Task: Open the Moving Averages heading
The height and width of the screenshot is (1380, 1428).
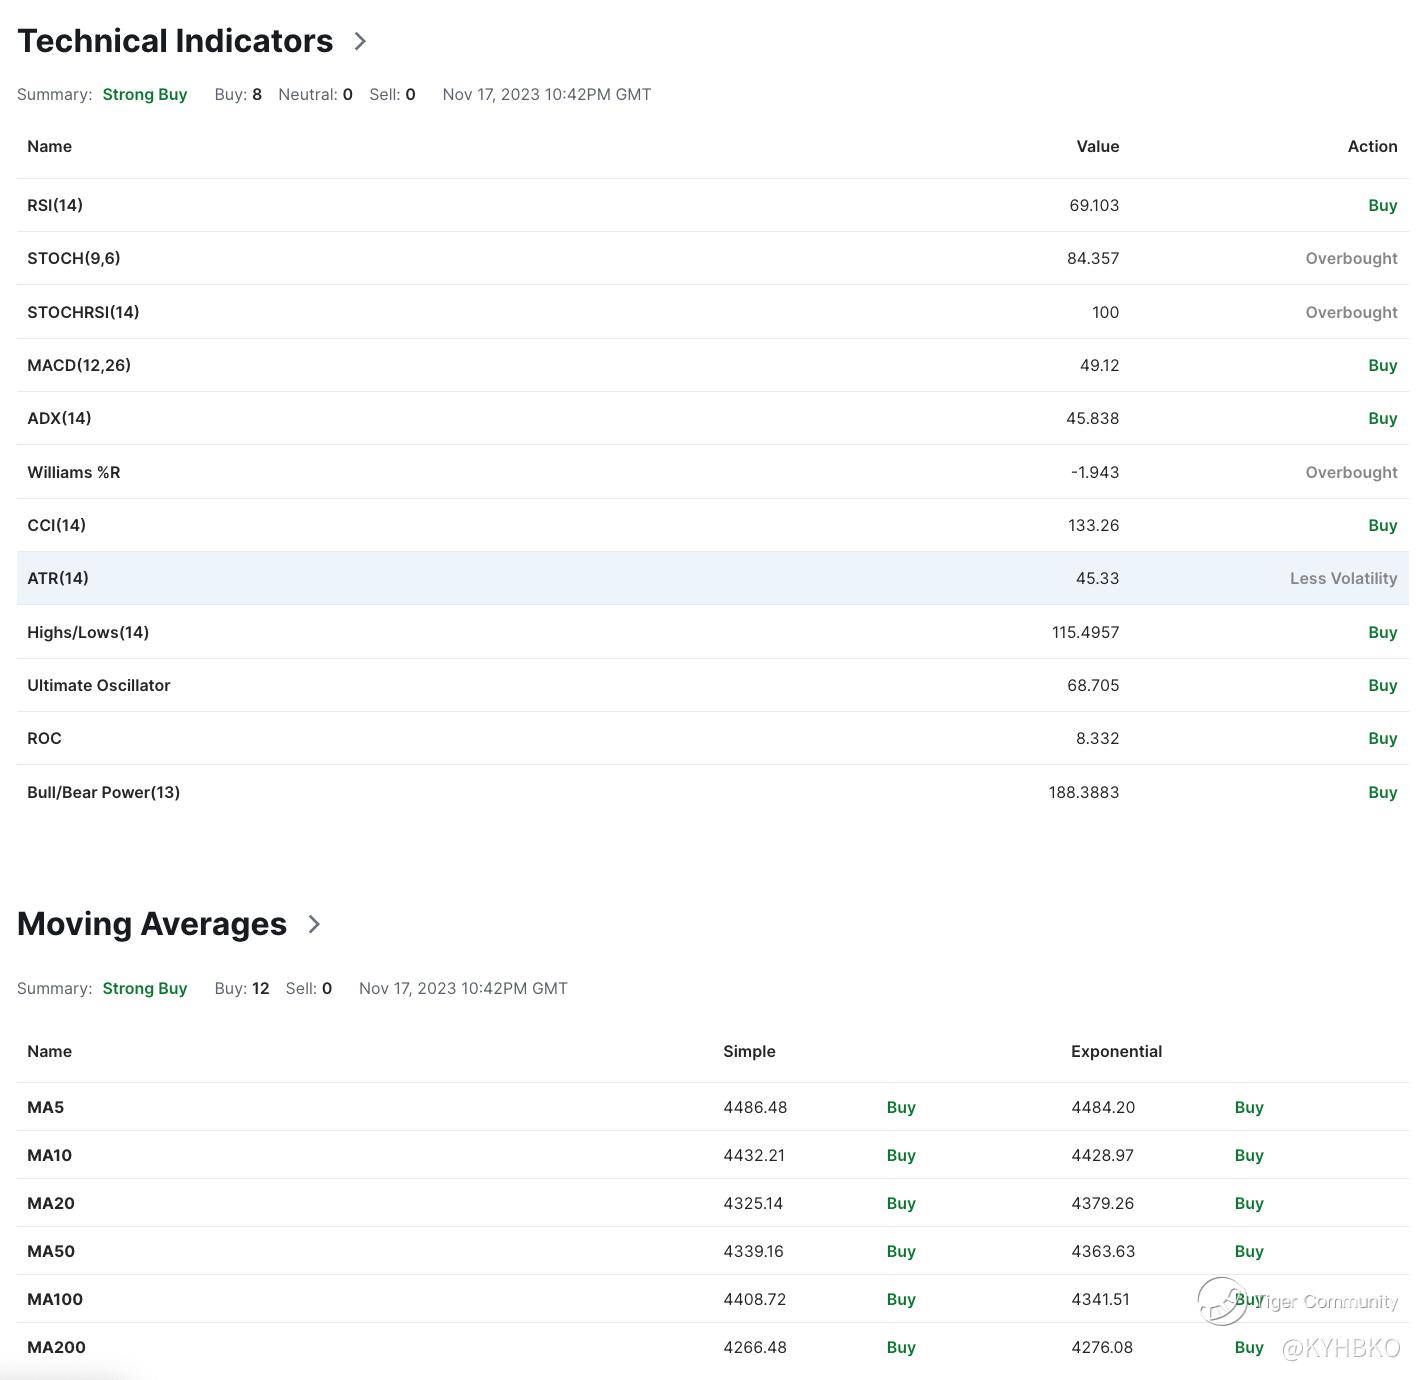Action: (152, 924)
